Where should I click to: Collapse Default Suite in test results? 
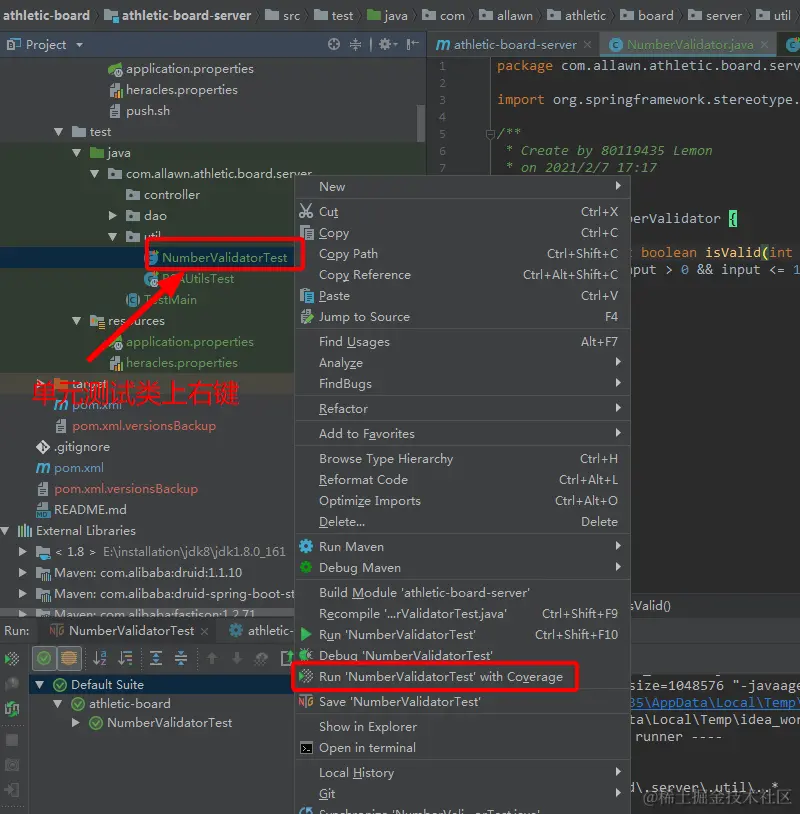click(x=39, y=685)
